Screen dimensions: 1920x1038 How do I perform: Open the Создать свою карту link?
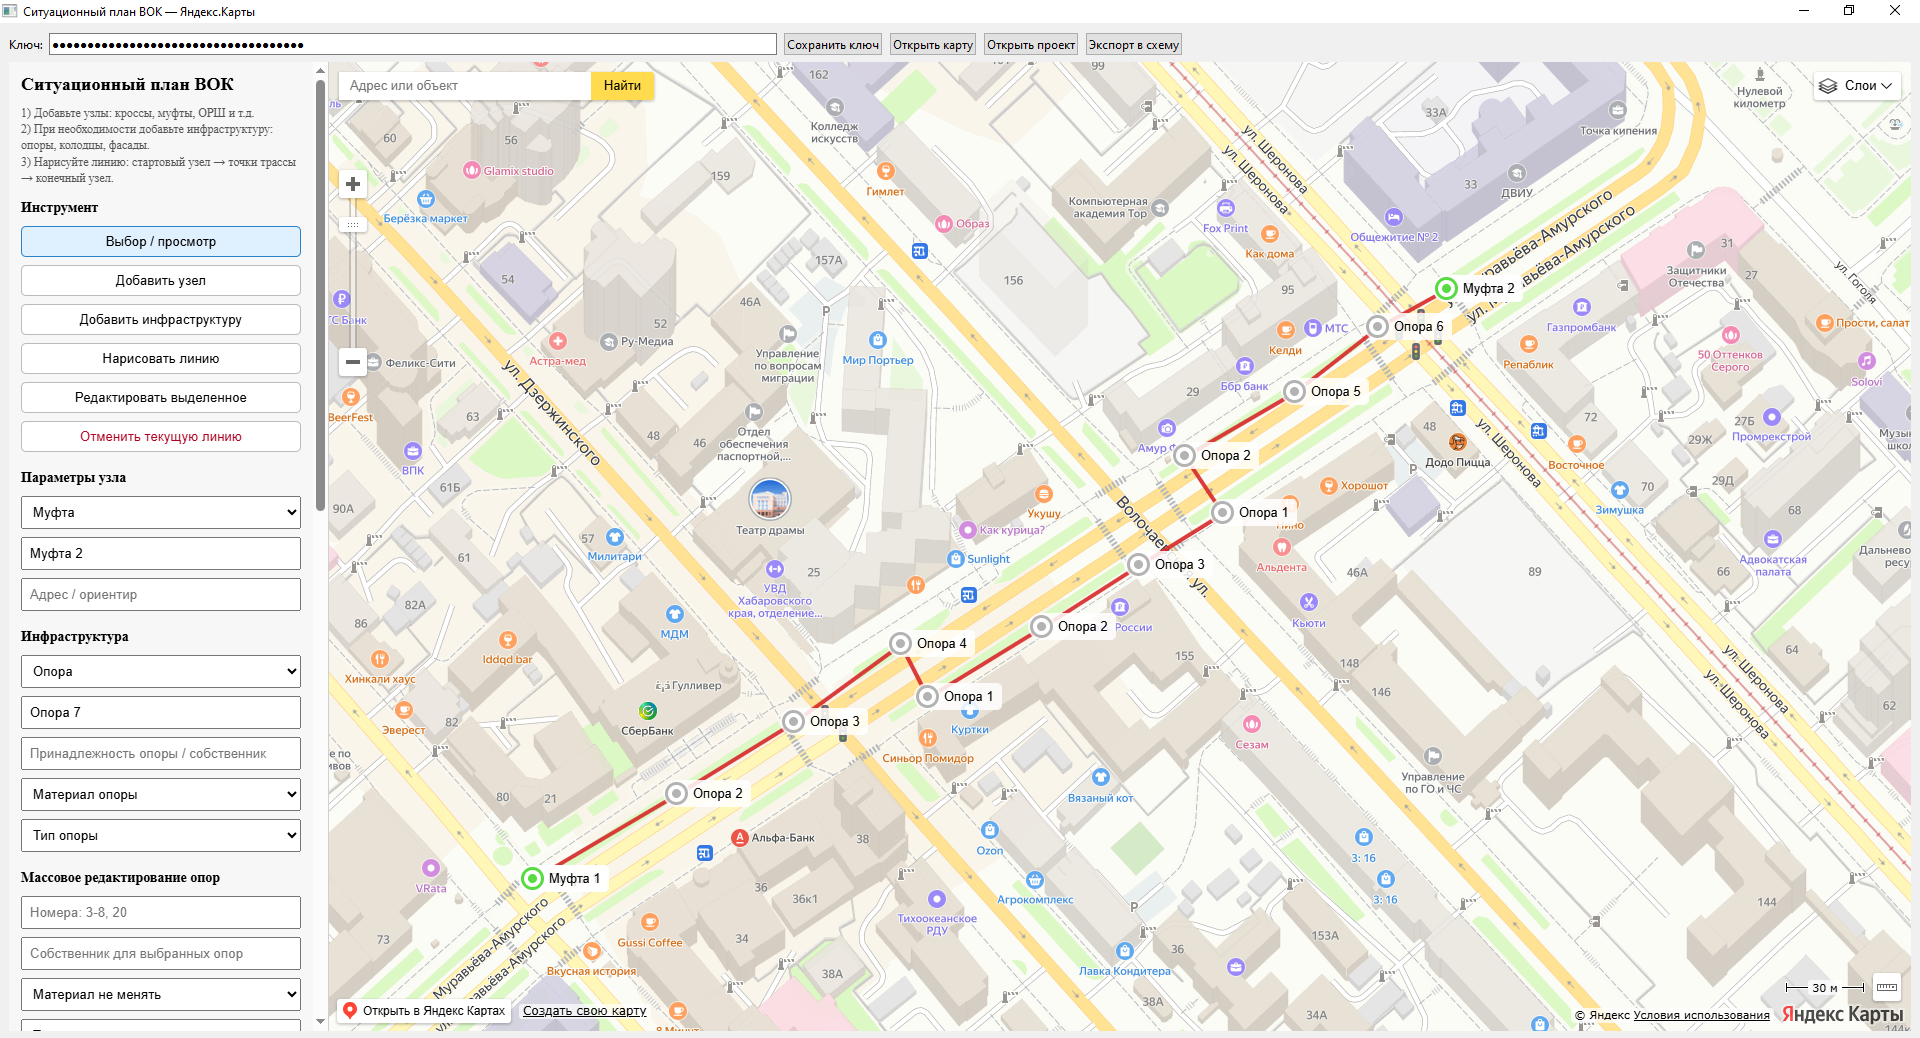pos(585,1011)
